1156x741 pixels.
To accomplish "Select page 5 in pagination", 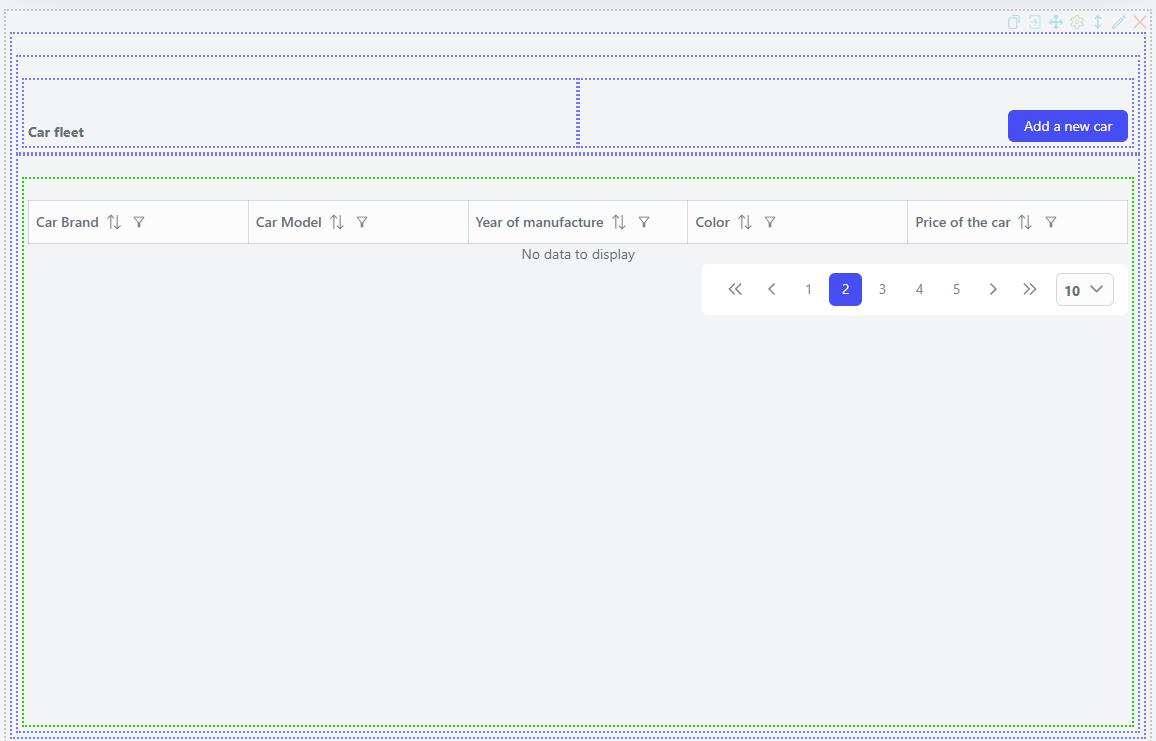I will coord(956,290).
